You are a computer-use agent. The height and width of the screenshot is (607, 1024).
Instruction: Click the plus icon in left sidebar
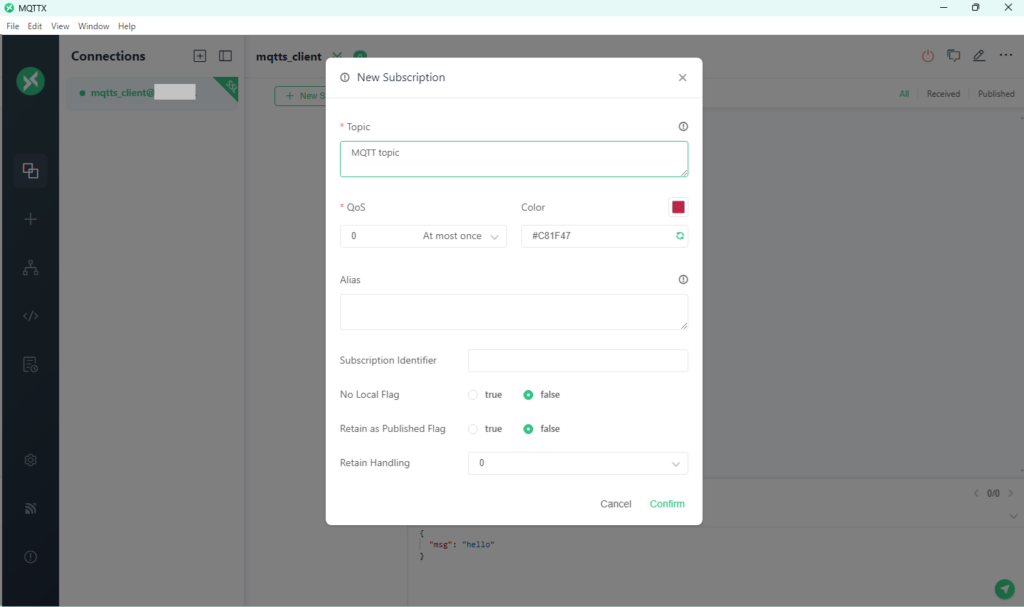click(x=30, y=219)
